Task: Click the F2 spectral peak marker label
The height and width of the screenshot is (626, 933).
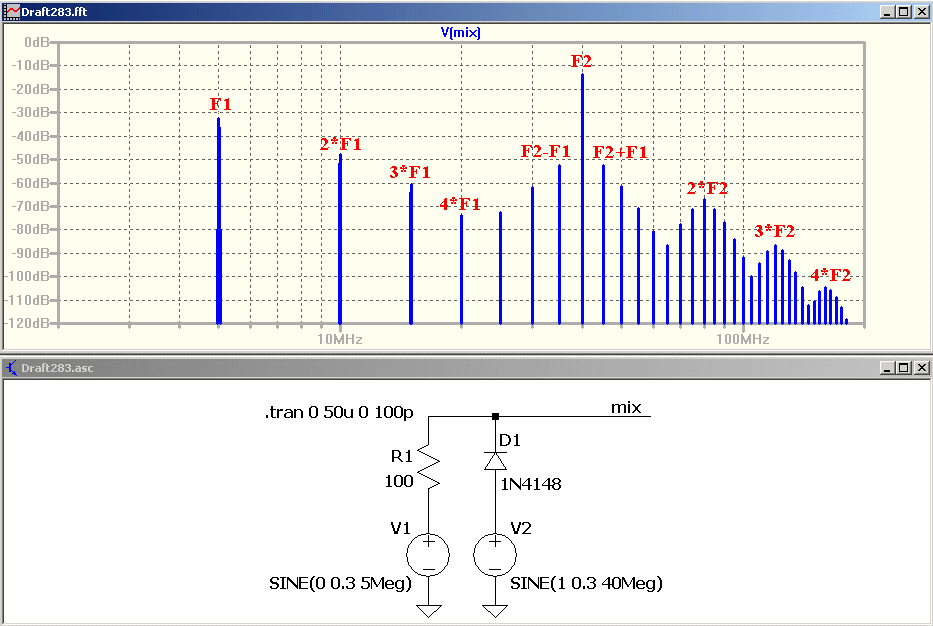Action: click(581, 61)
